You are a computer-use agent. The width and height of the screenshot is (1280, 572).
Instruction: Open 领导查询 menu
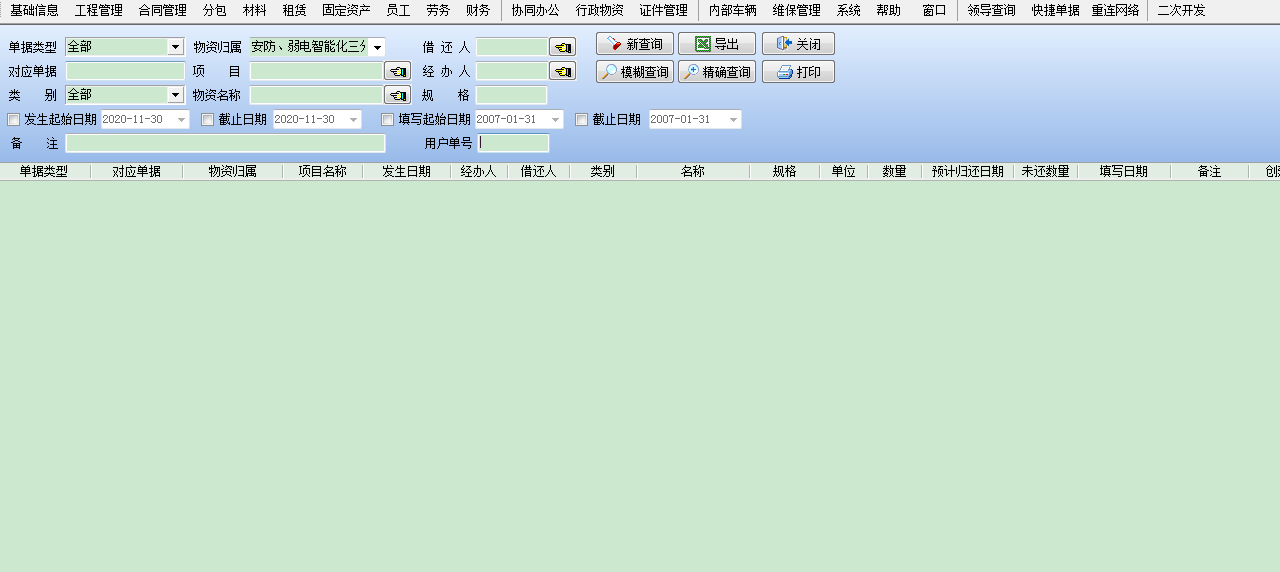pos(992,11)
